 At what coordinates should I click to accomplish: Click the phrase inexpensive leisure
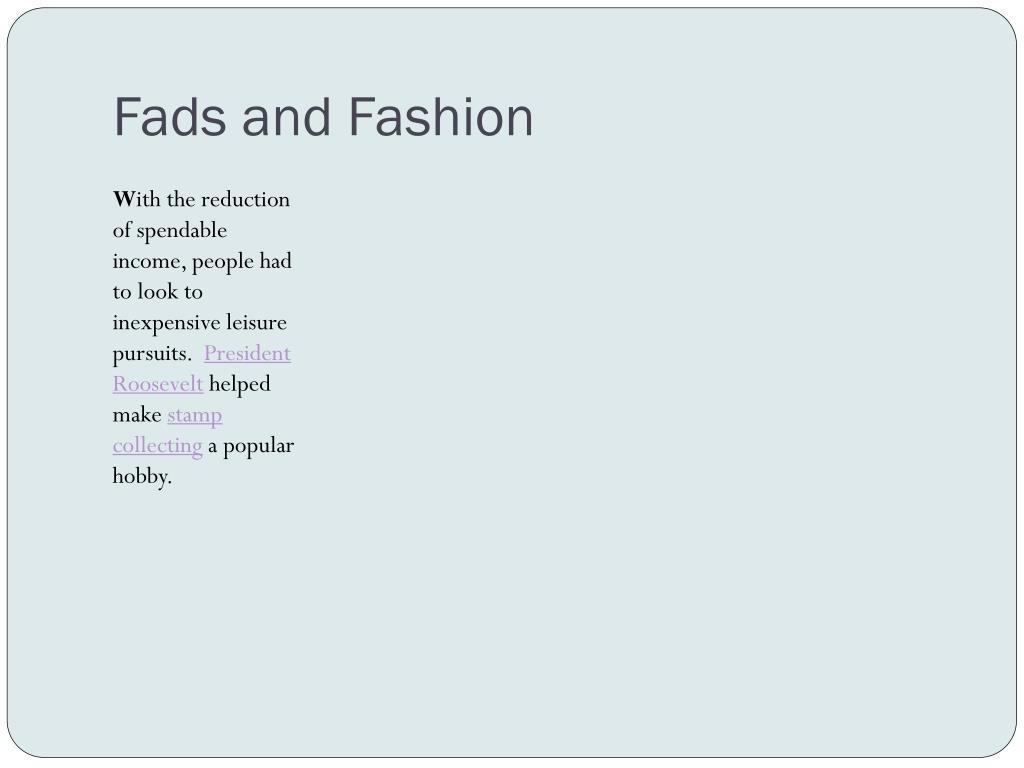point(199,323)
